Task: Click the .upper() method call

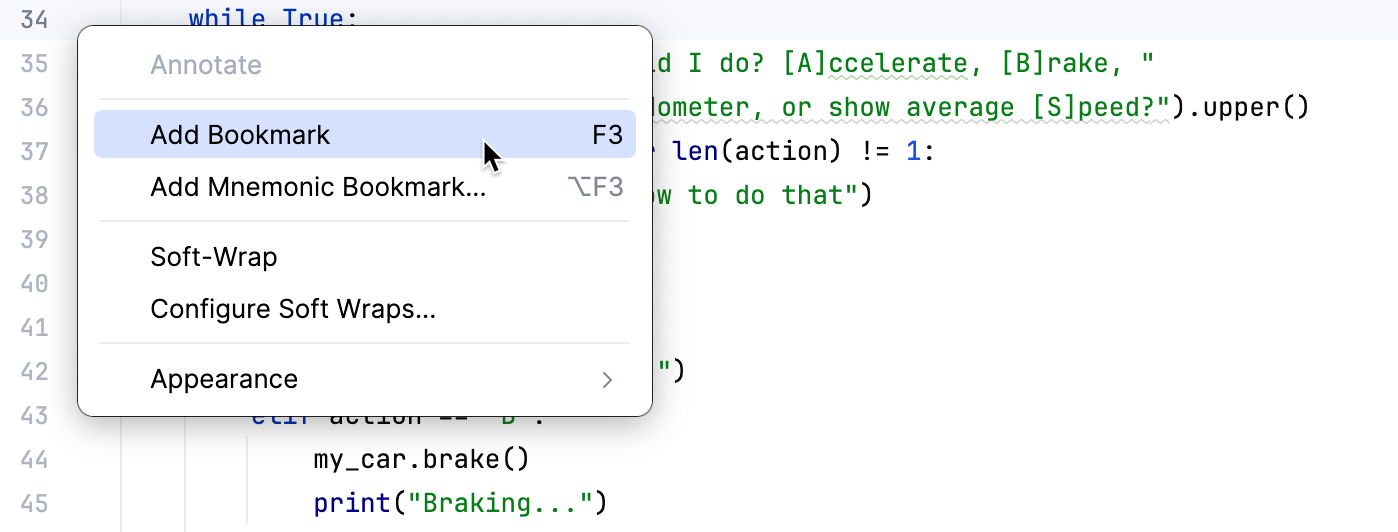Action: [1245, 107]
